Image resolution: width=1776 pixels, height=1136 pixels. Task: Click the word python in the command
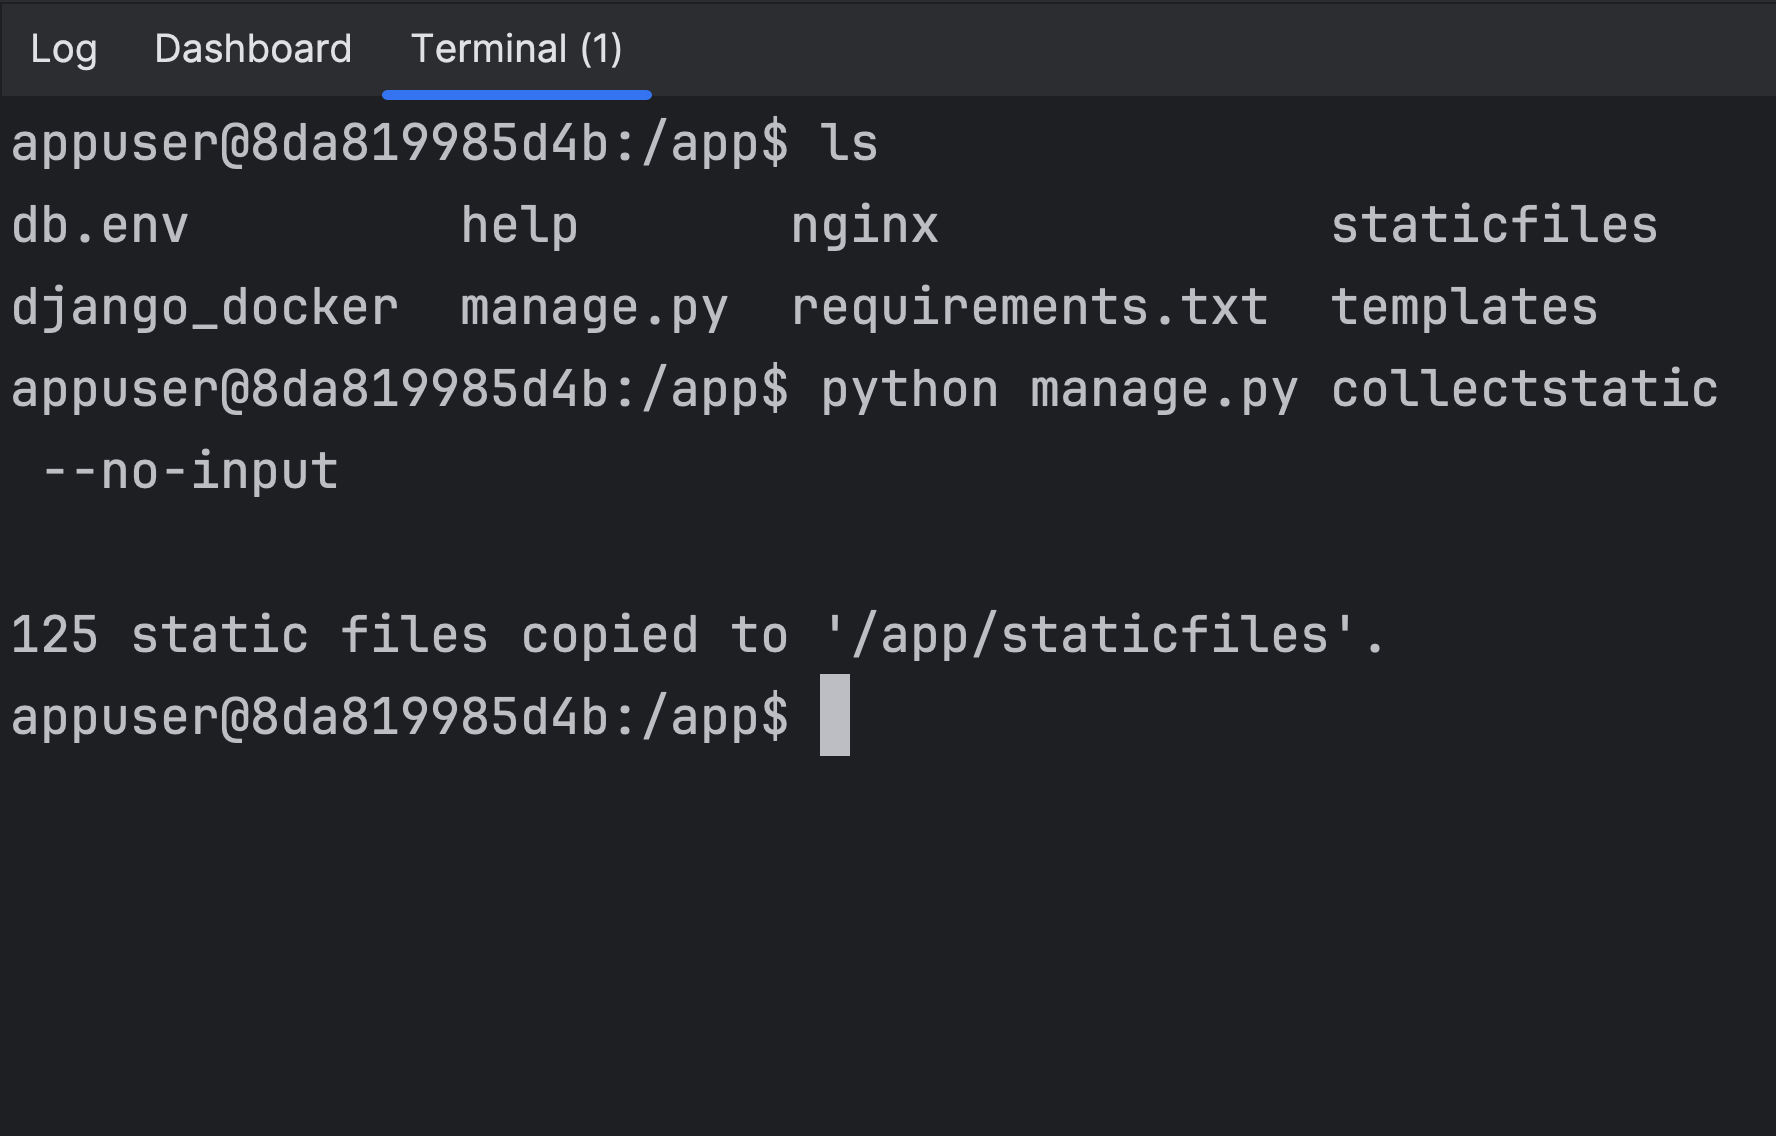coord(909,390)
